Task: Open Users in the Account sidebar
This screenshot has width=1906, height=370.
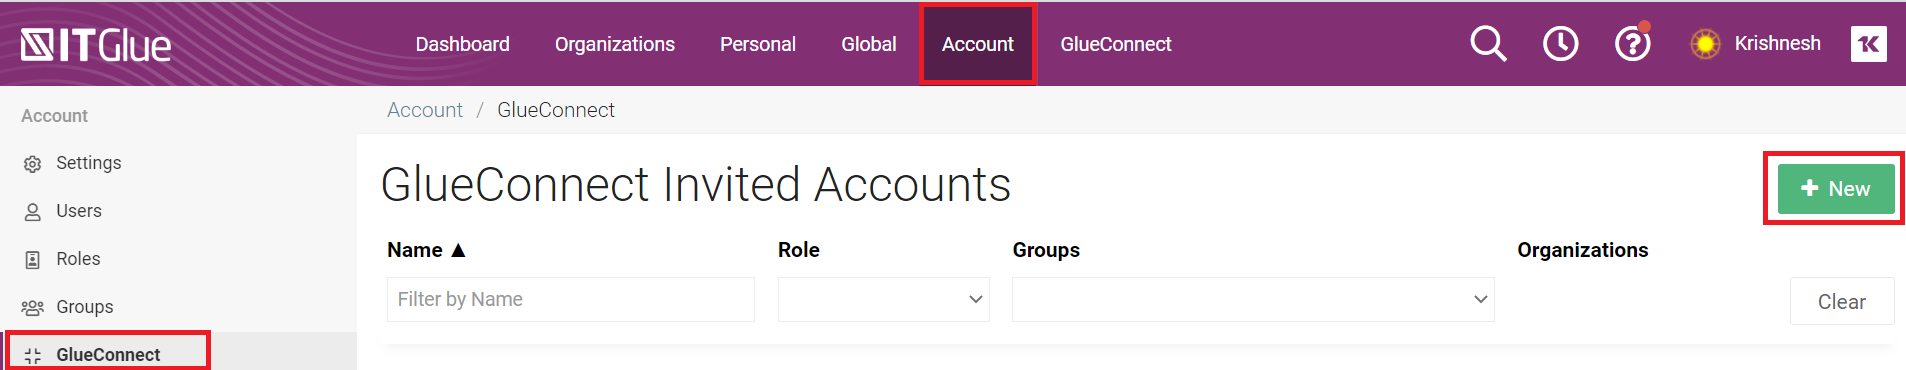Action: point(79,211)
